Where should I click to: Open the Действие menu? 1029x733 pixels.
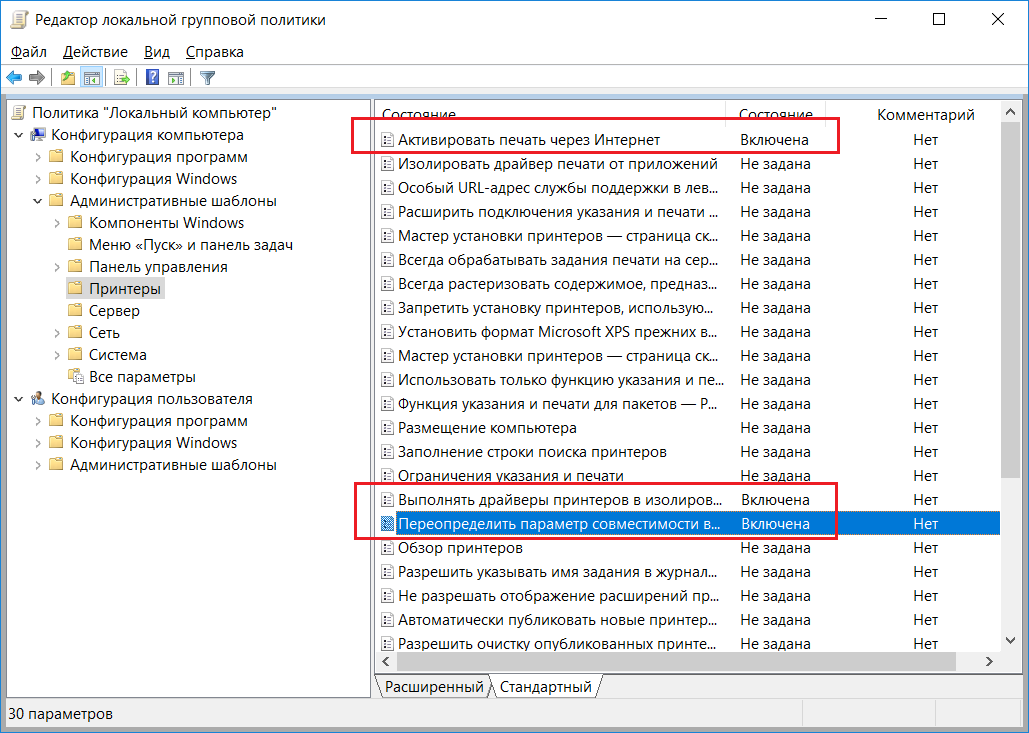[x=95, y=52]
